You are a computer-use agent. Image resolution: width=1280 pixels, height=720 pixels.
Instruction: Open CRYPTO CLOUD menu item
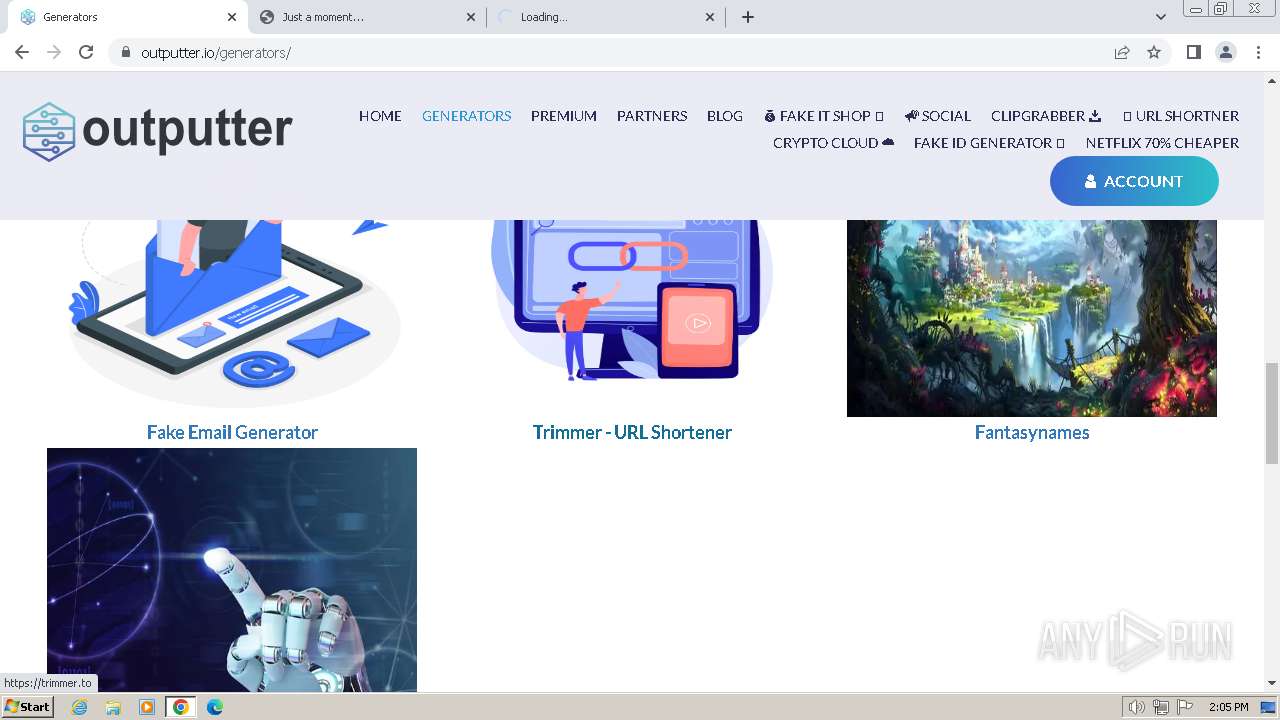coord(834,143)
